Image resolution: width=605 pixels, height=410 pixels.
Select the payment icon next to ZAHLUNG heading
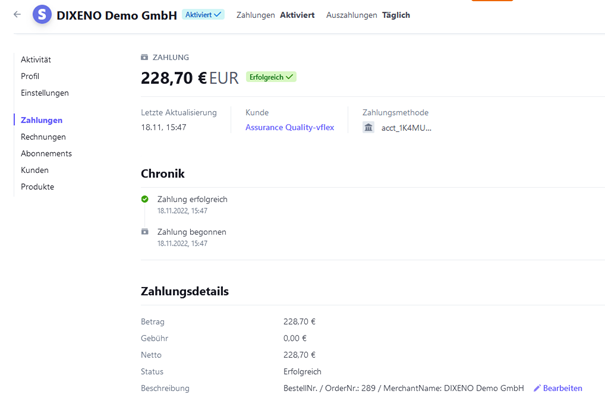click(144, 57)
